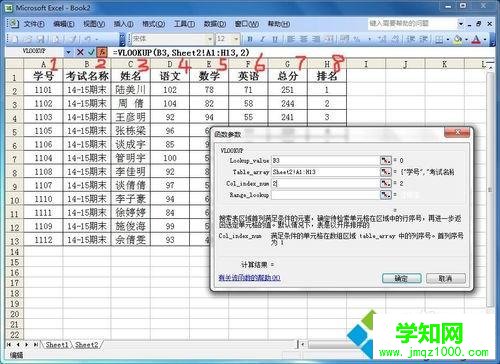The height and width of the screenshot is (364, 500).
Task: Click the Save toolbar icon
Action: click(41, 39)
